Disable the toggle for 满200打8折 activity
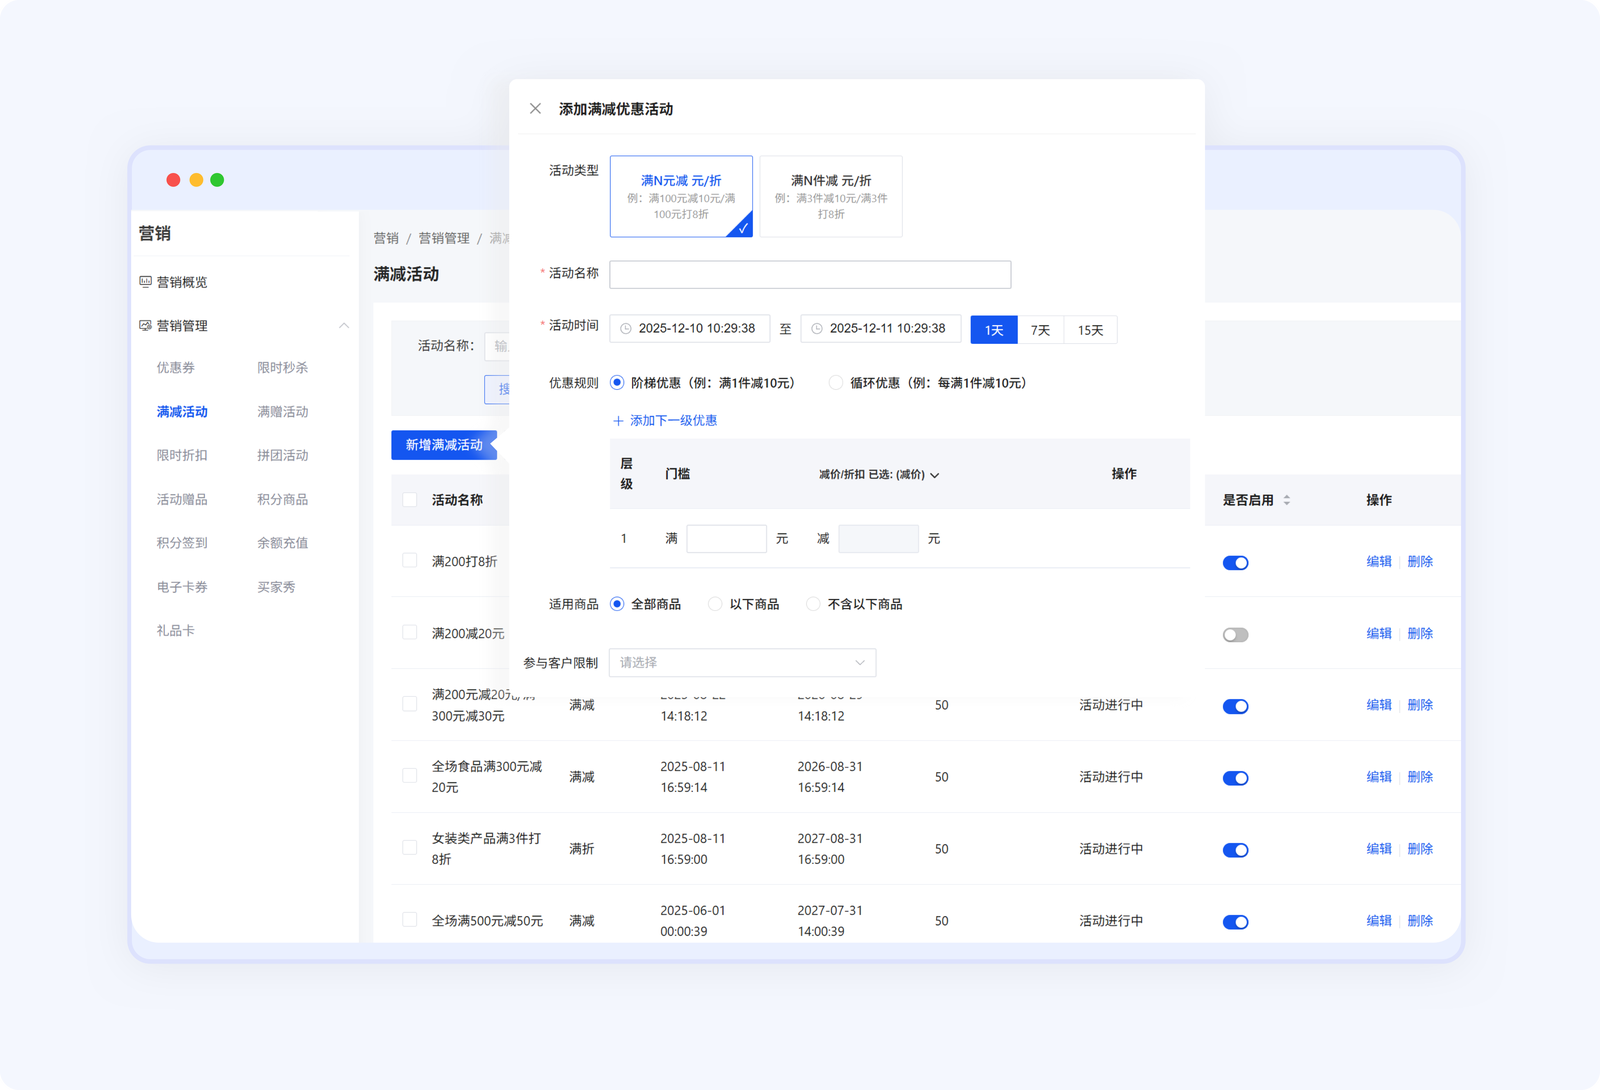1600x1090 pixels. coord(1235,563)
